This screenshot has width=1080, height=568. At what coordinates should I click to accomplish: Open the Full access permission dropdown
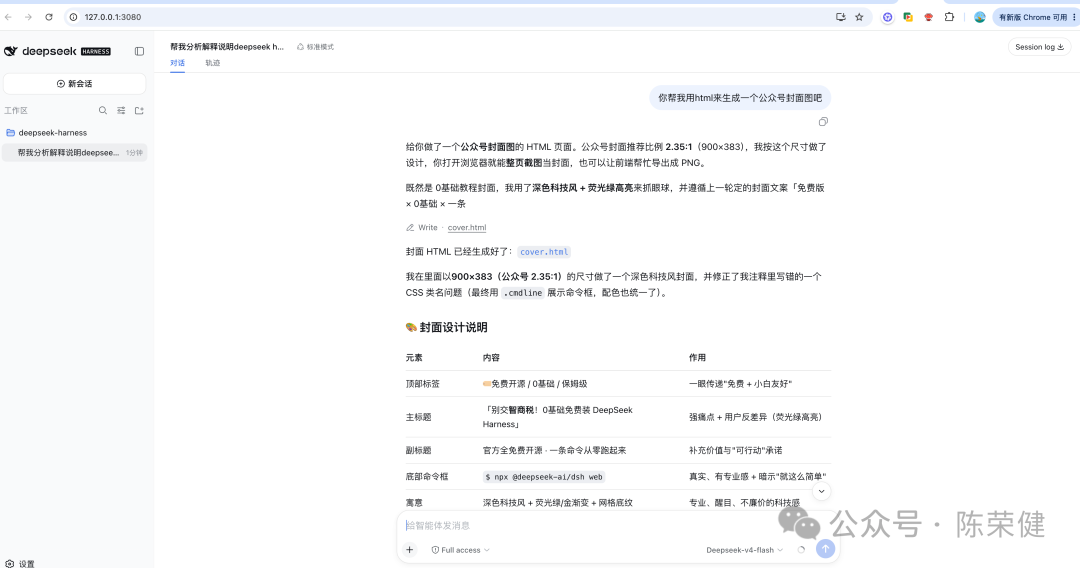pyautogui.click(x=460, y=550)
